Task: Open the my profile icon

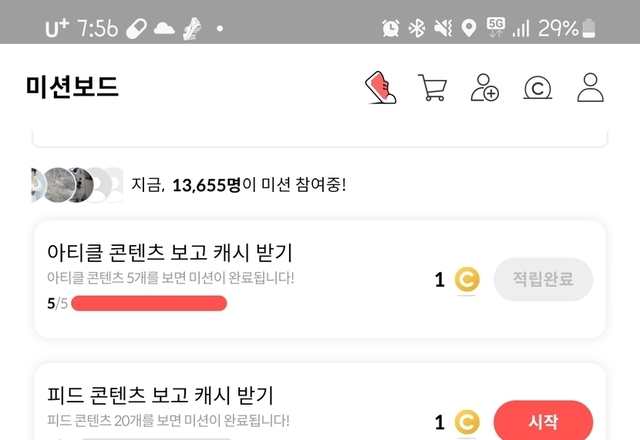Action: point(591,87)
